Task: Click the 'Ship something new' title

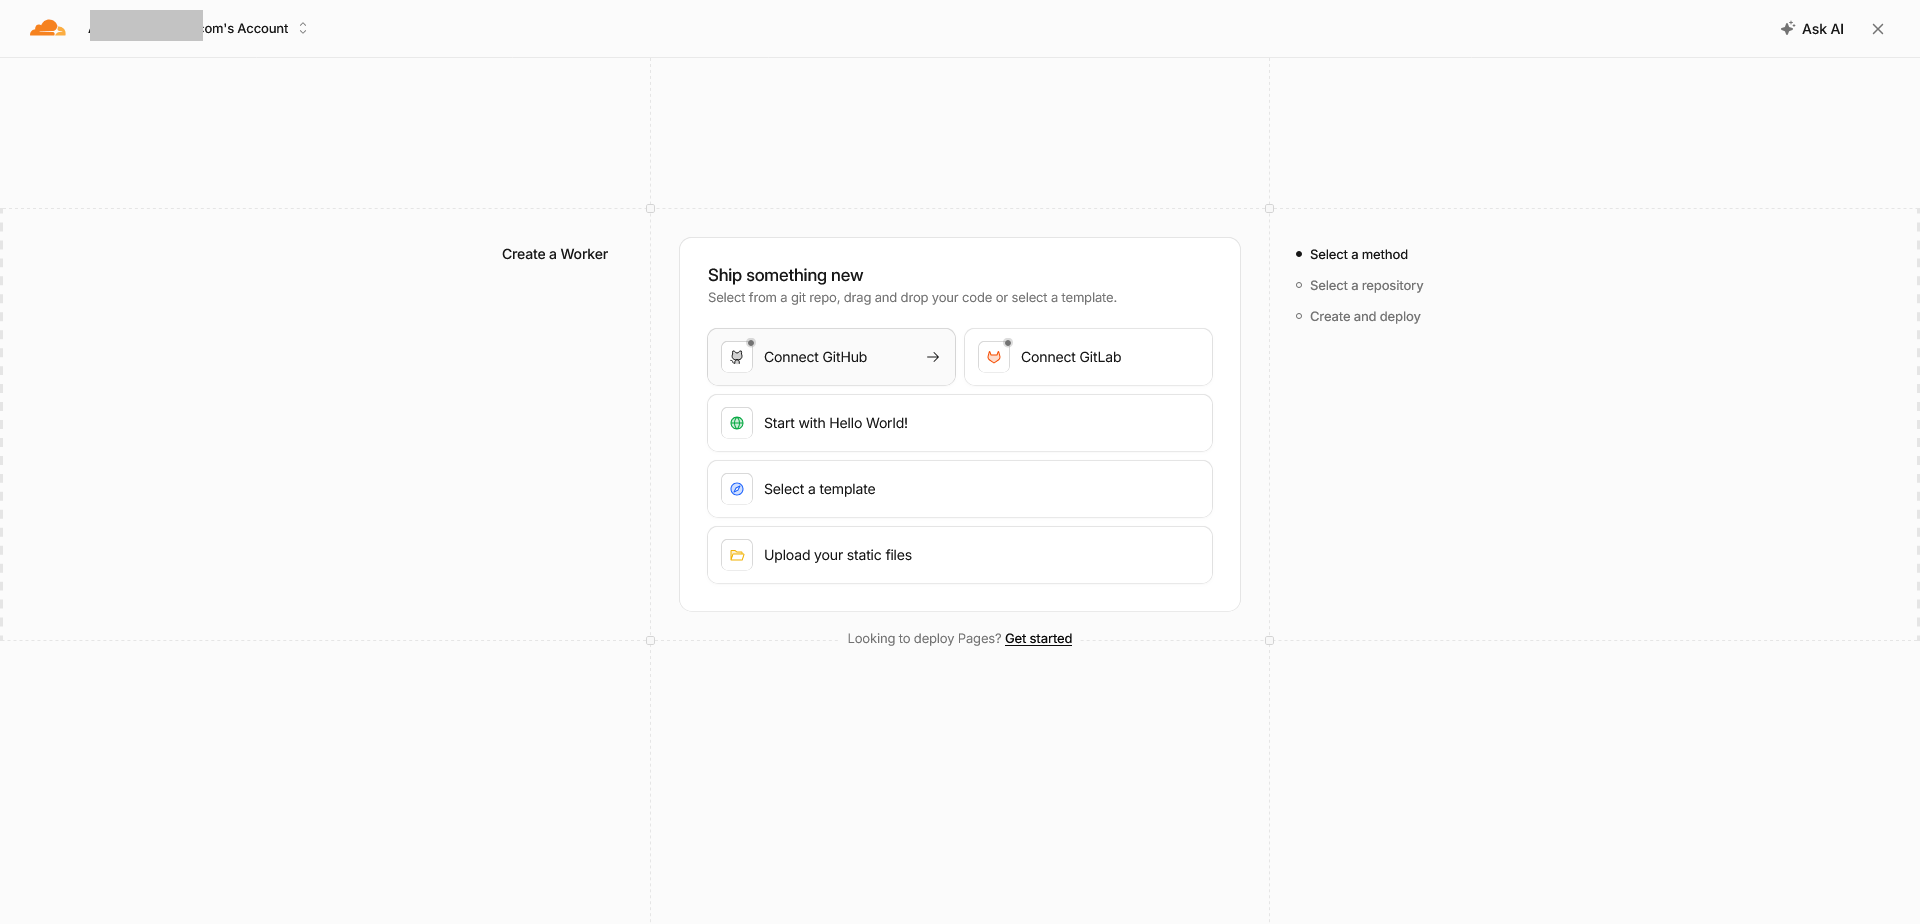Action: coord(785,275)
